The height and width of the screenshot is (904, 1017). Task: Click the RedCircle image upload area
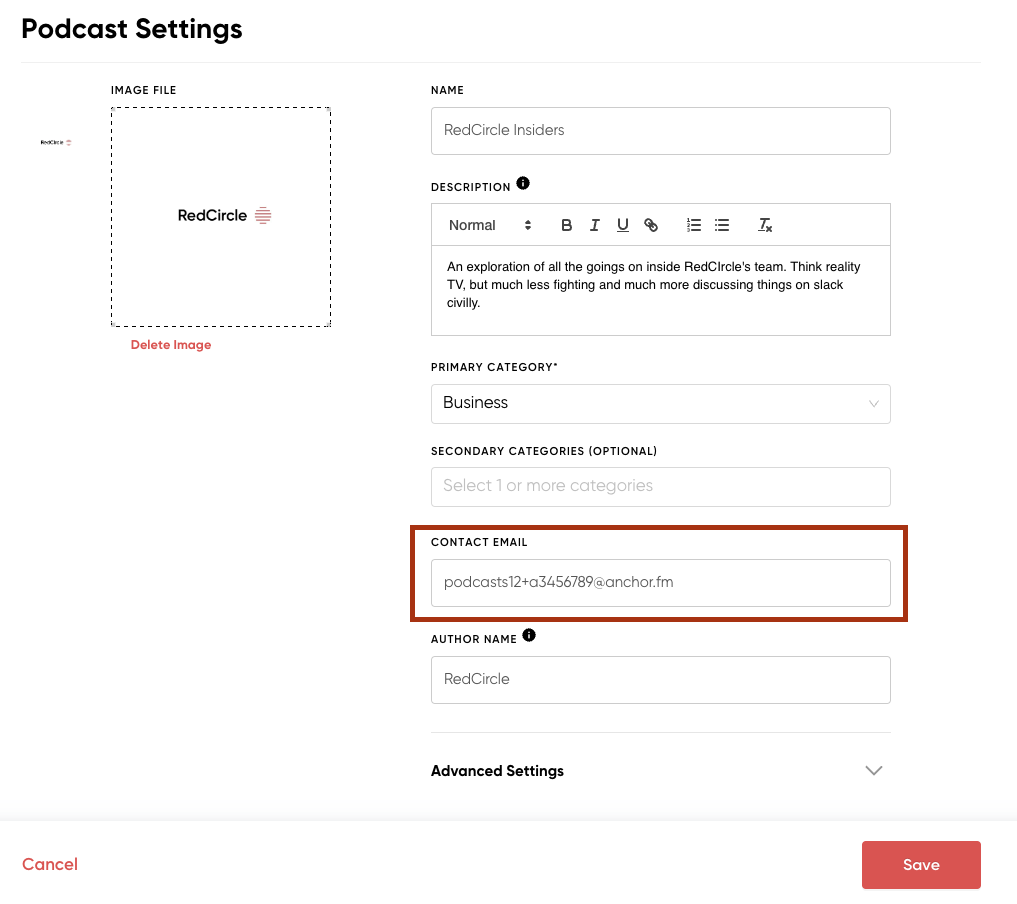click(221, 217)
